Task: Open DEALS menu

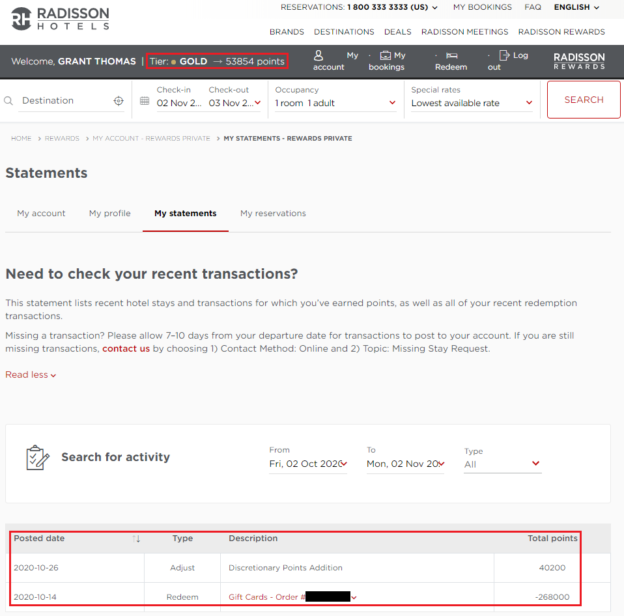Action: [398, 32]
